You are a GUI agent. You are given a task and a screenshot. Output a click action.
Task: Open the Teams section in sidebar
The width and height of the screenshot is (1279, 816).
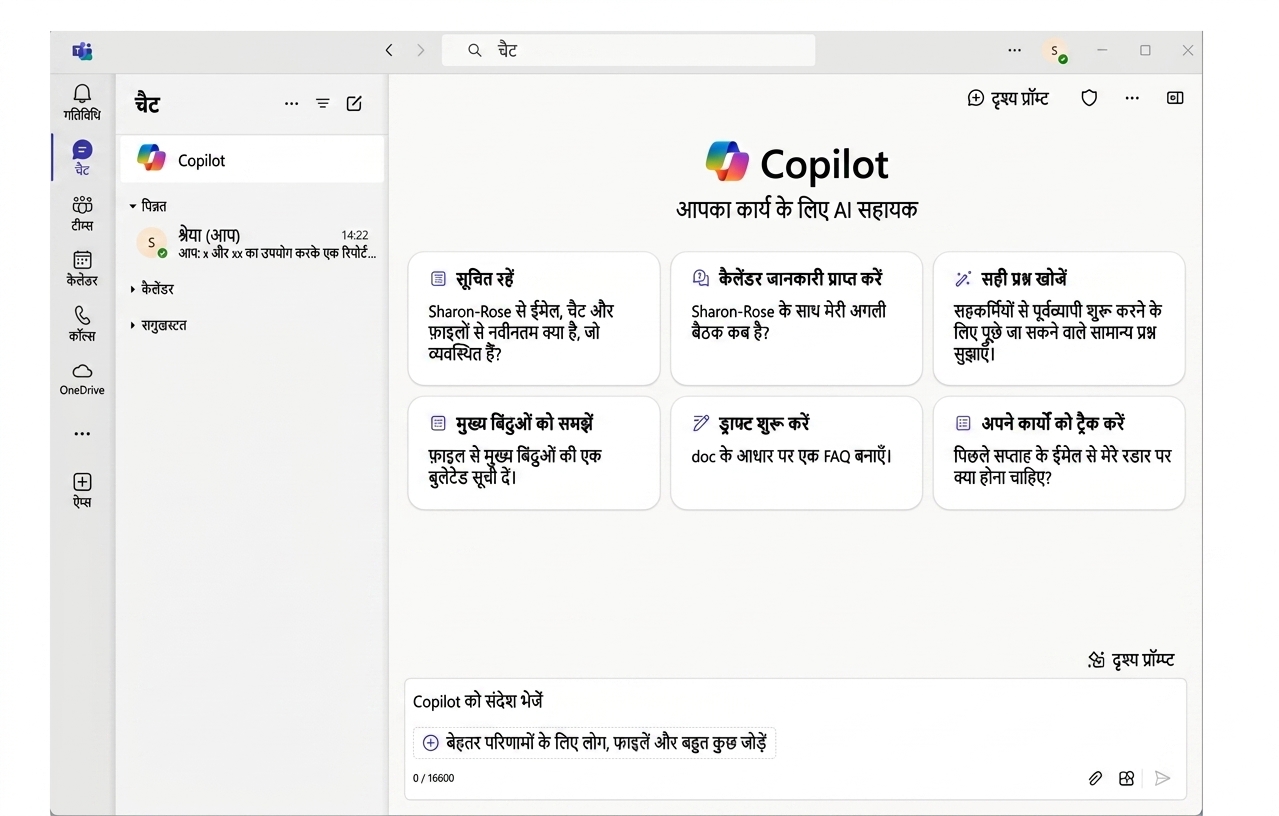click(x=82, y=213)
